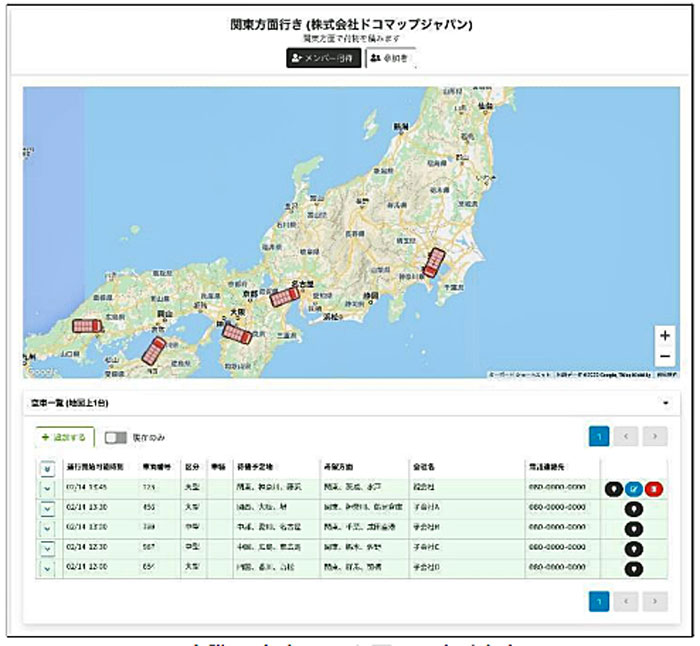Screen dimensions: 700x646
Task: Edit the 02/14 15:45 entry with blue icon
Action: 634,489
